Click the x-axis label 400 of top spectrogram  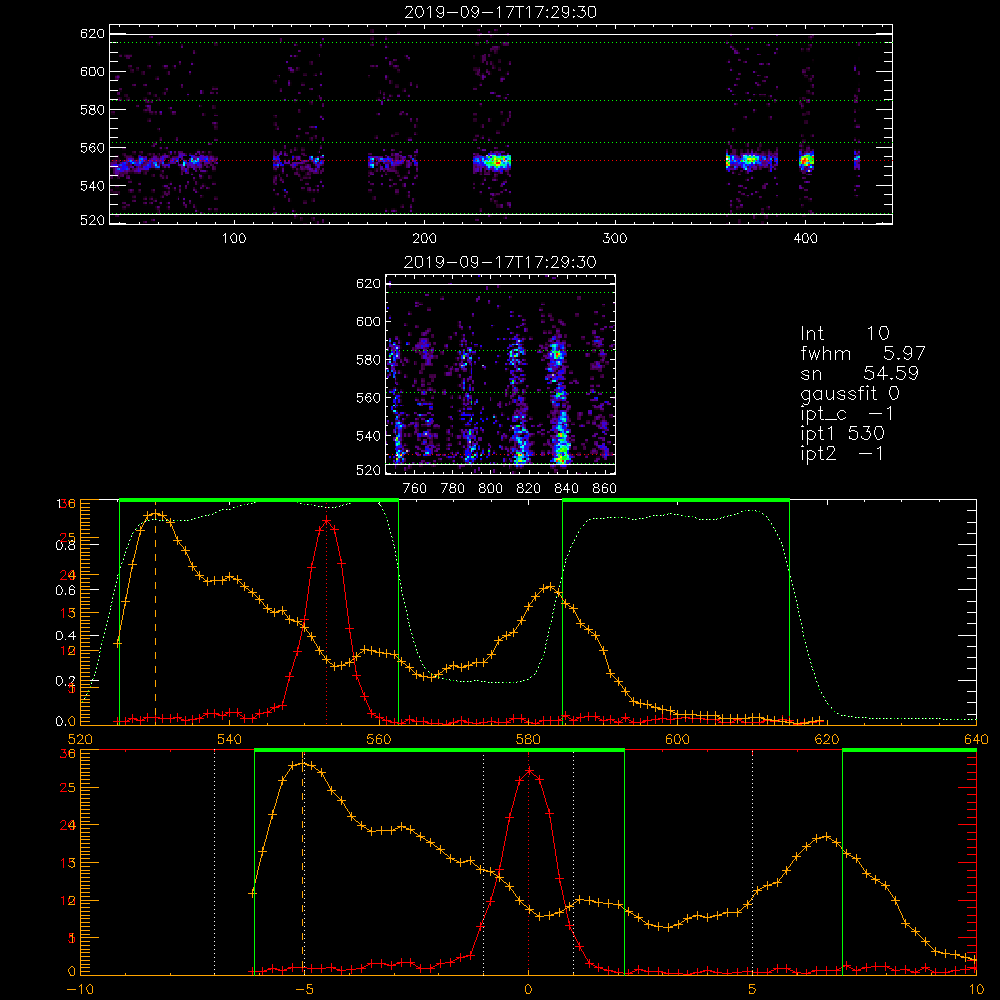(x=805, y=239)
